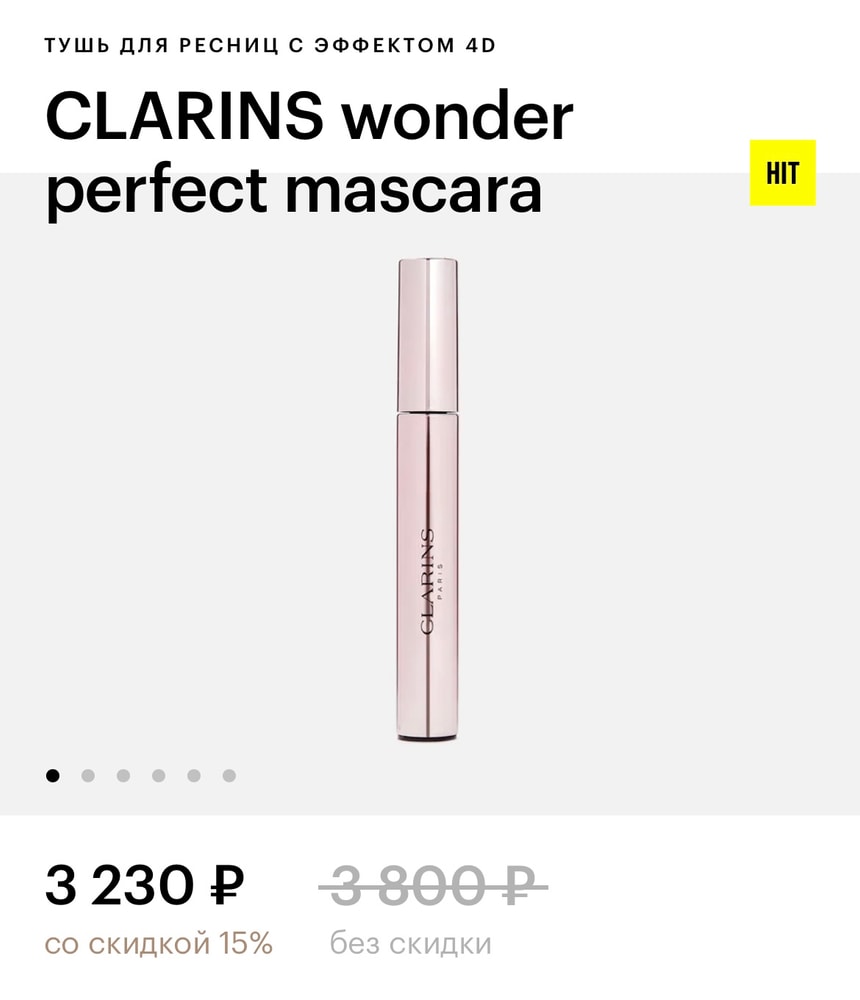Click the word "wonder" in the title
860x1000 pixels.
[457, 117]
